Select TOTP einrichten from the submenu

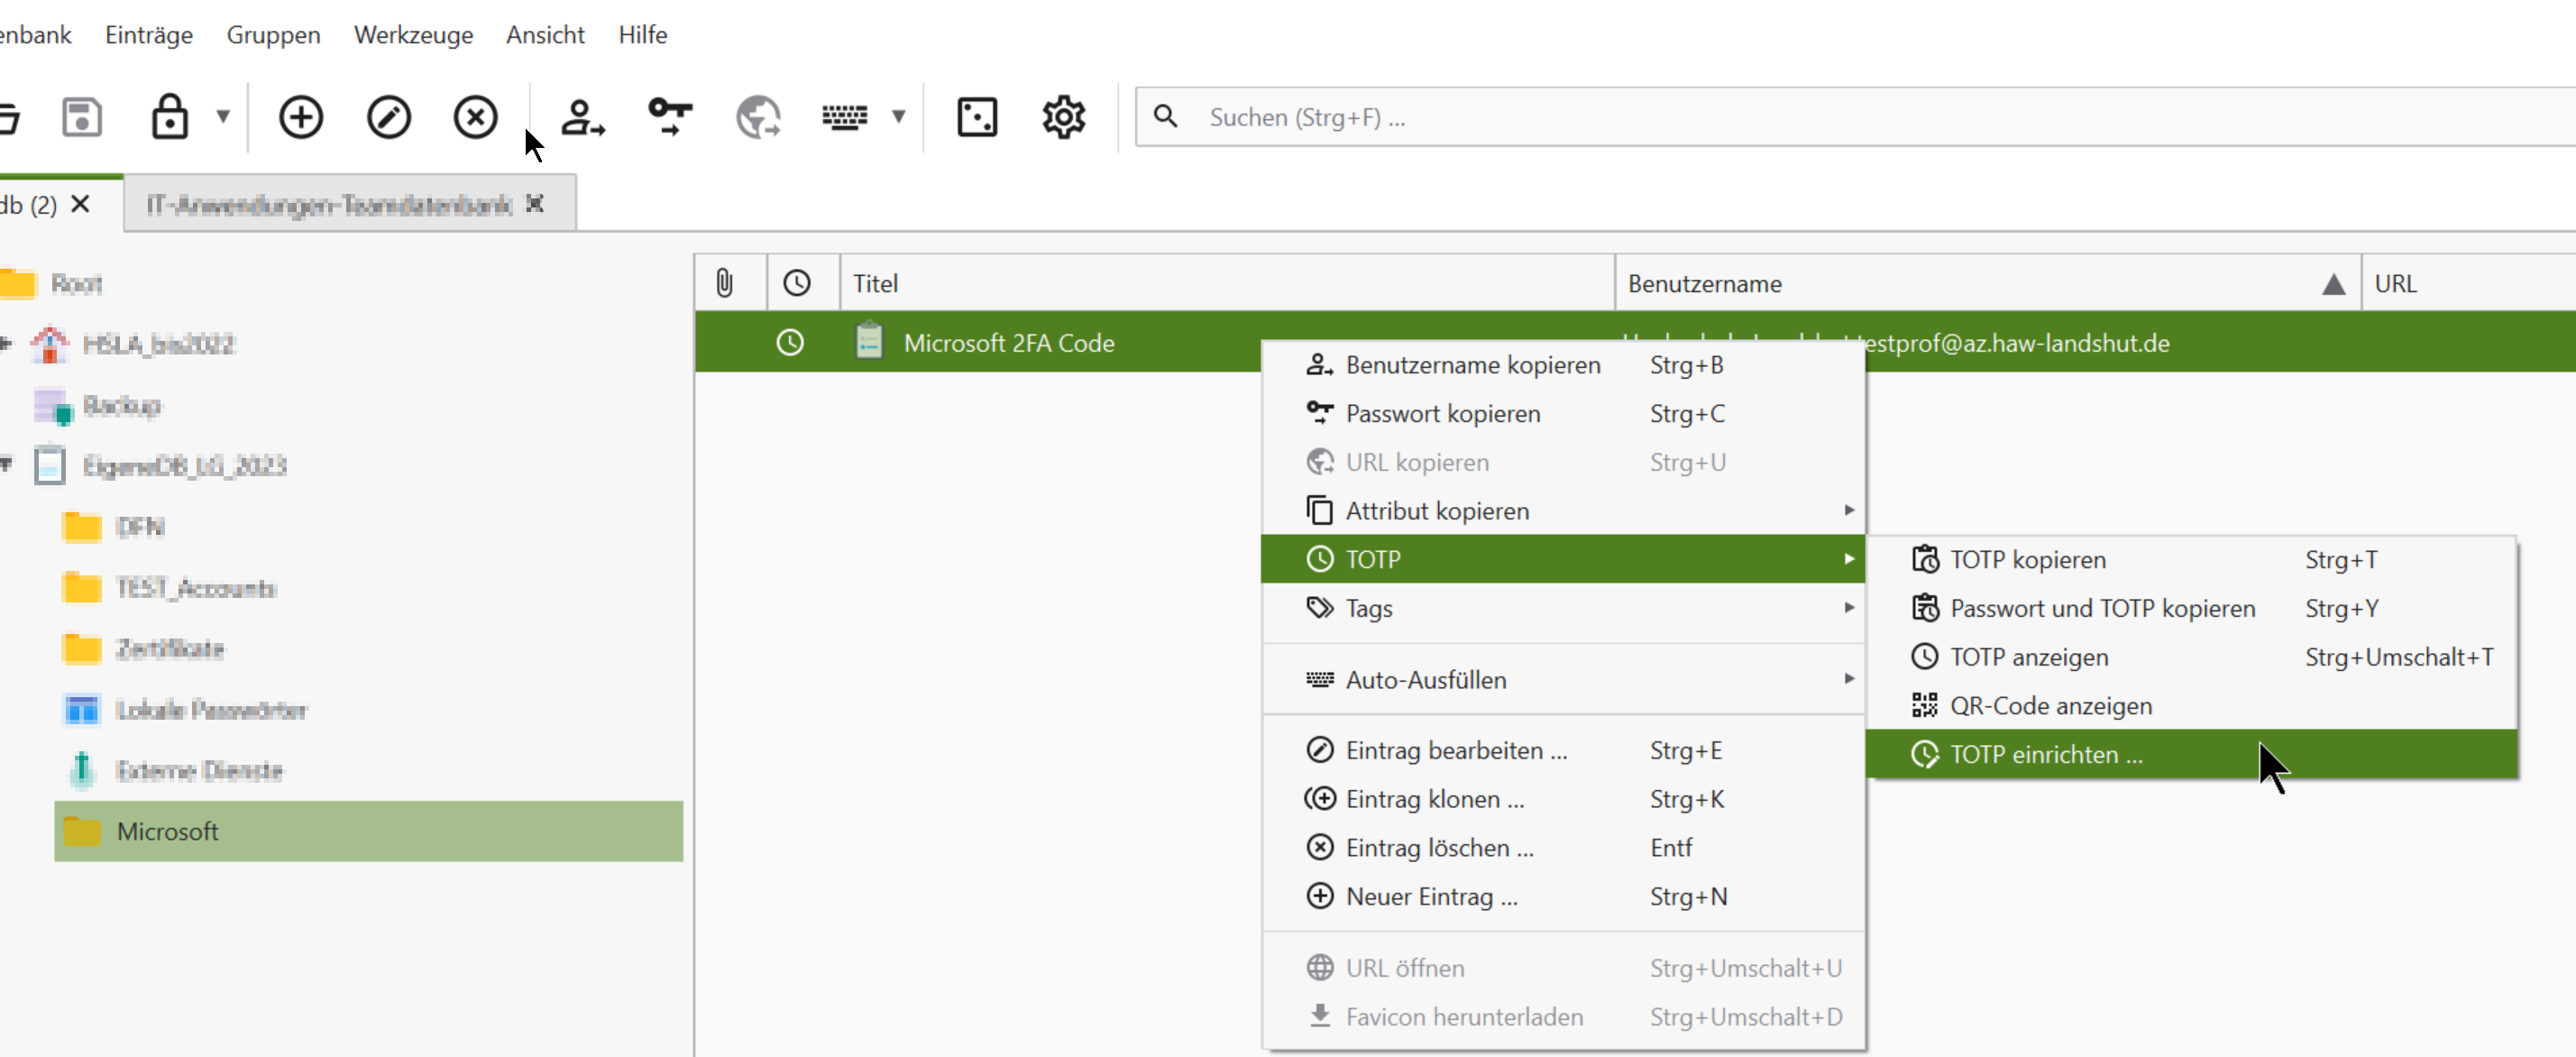pyautogui.click(x=2045, y=754)
